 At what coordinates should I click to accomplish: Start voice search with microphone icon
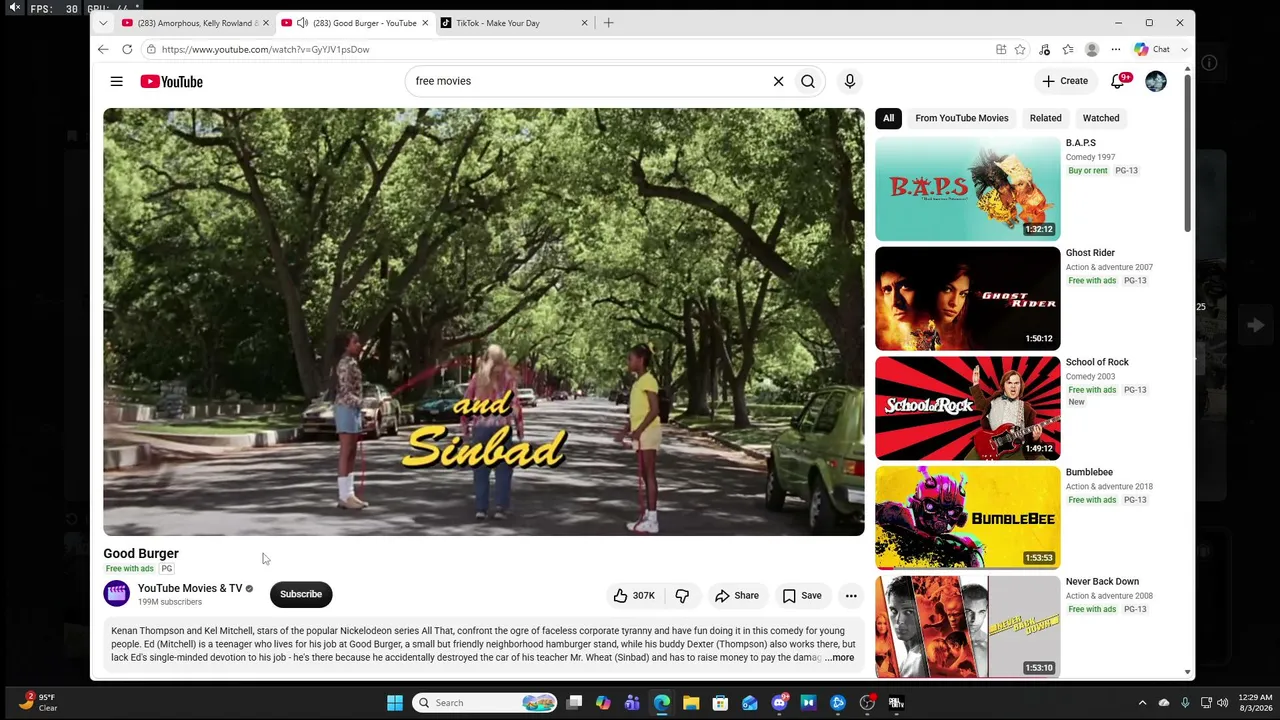[850, 82]
